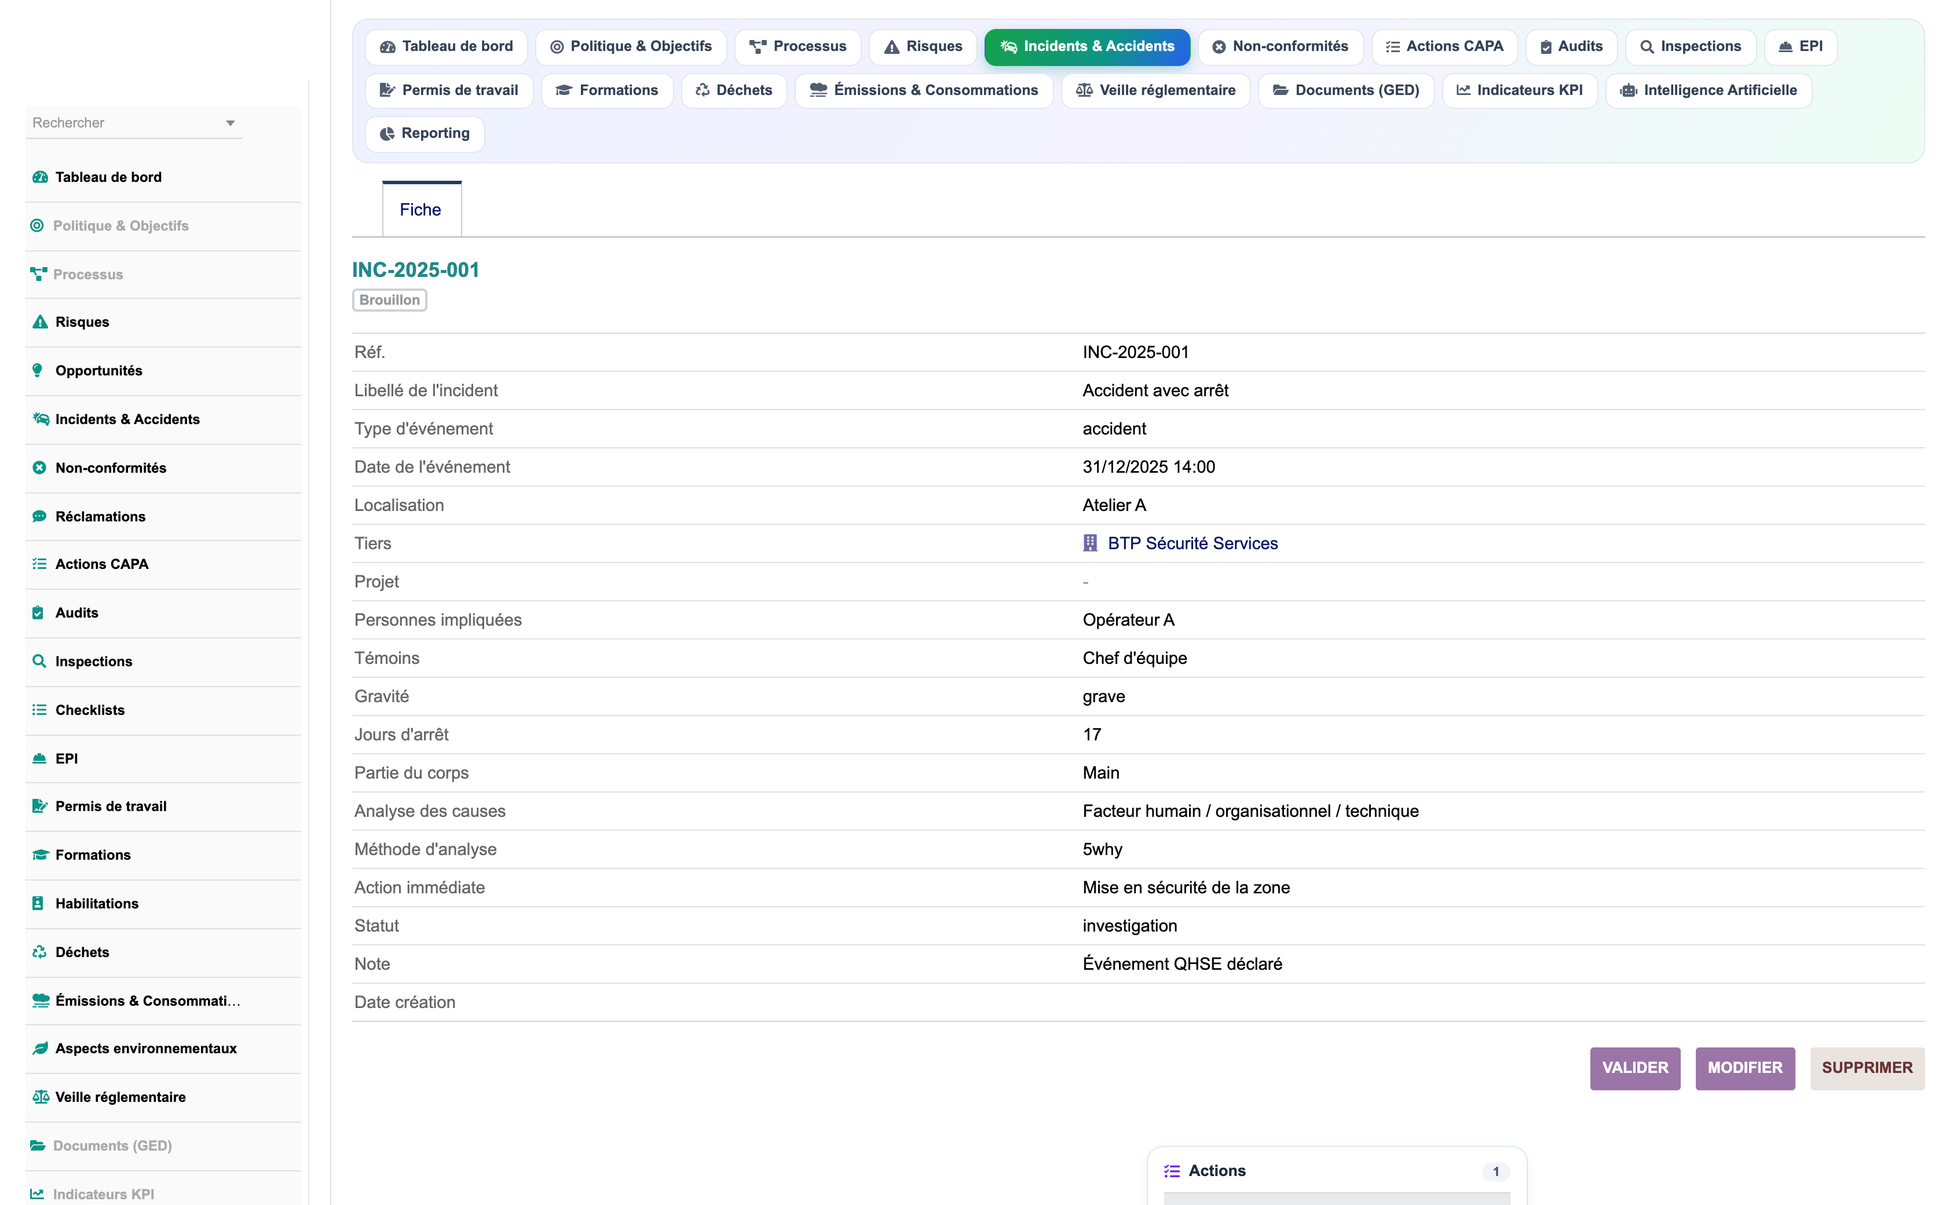Open Documents (GED) top tab
1946x1205 pixels.
tap(1346, 91)
